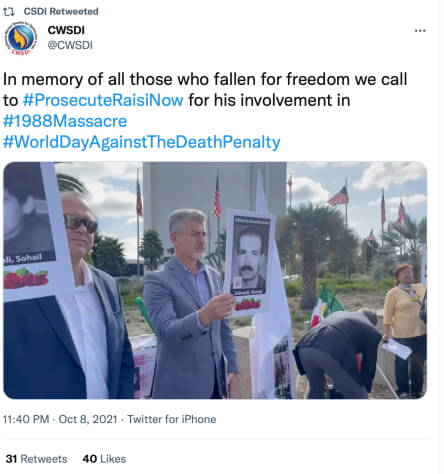Open the CSDI Retweeted label link
This screenshot has width=444, height=474.
coord(61,11)
